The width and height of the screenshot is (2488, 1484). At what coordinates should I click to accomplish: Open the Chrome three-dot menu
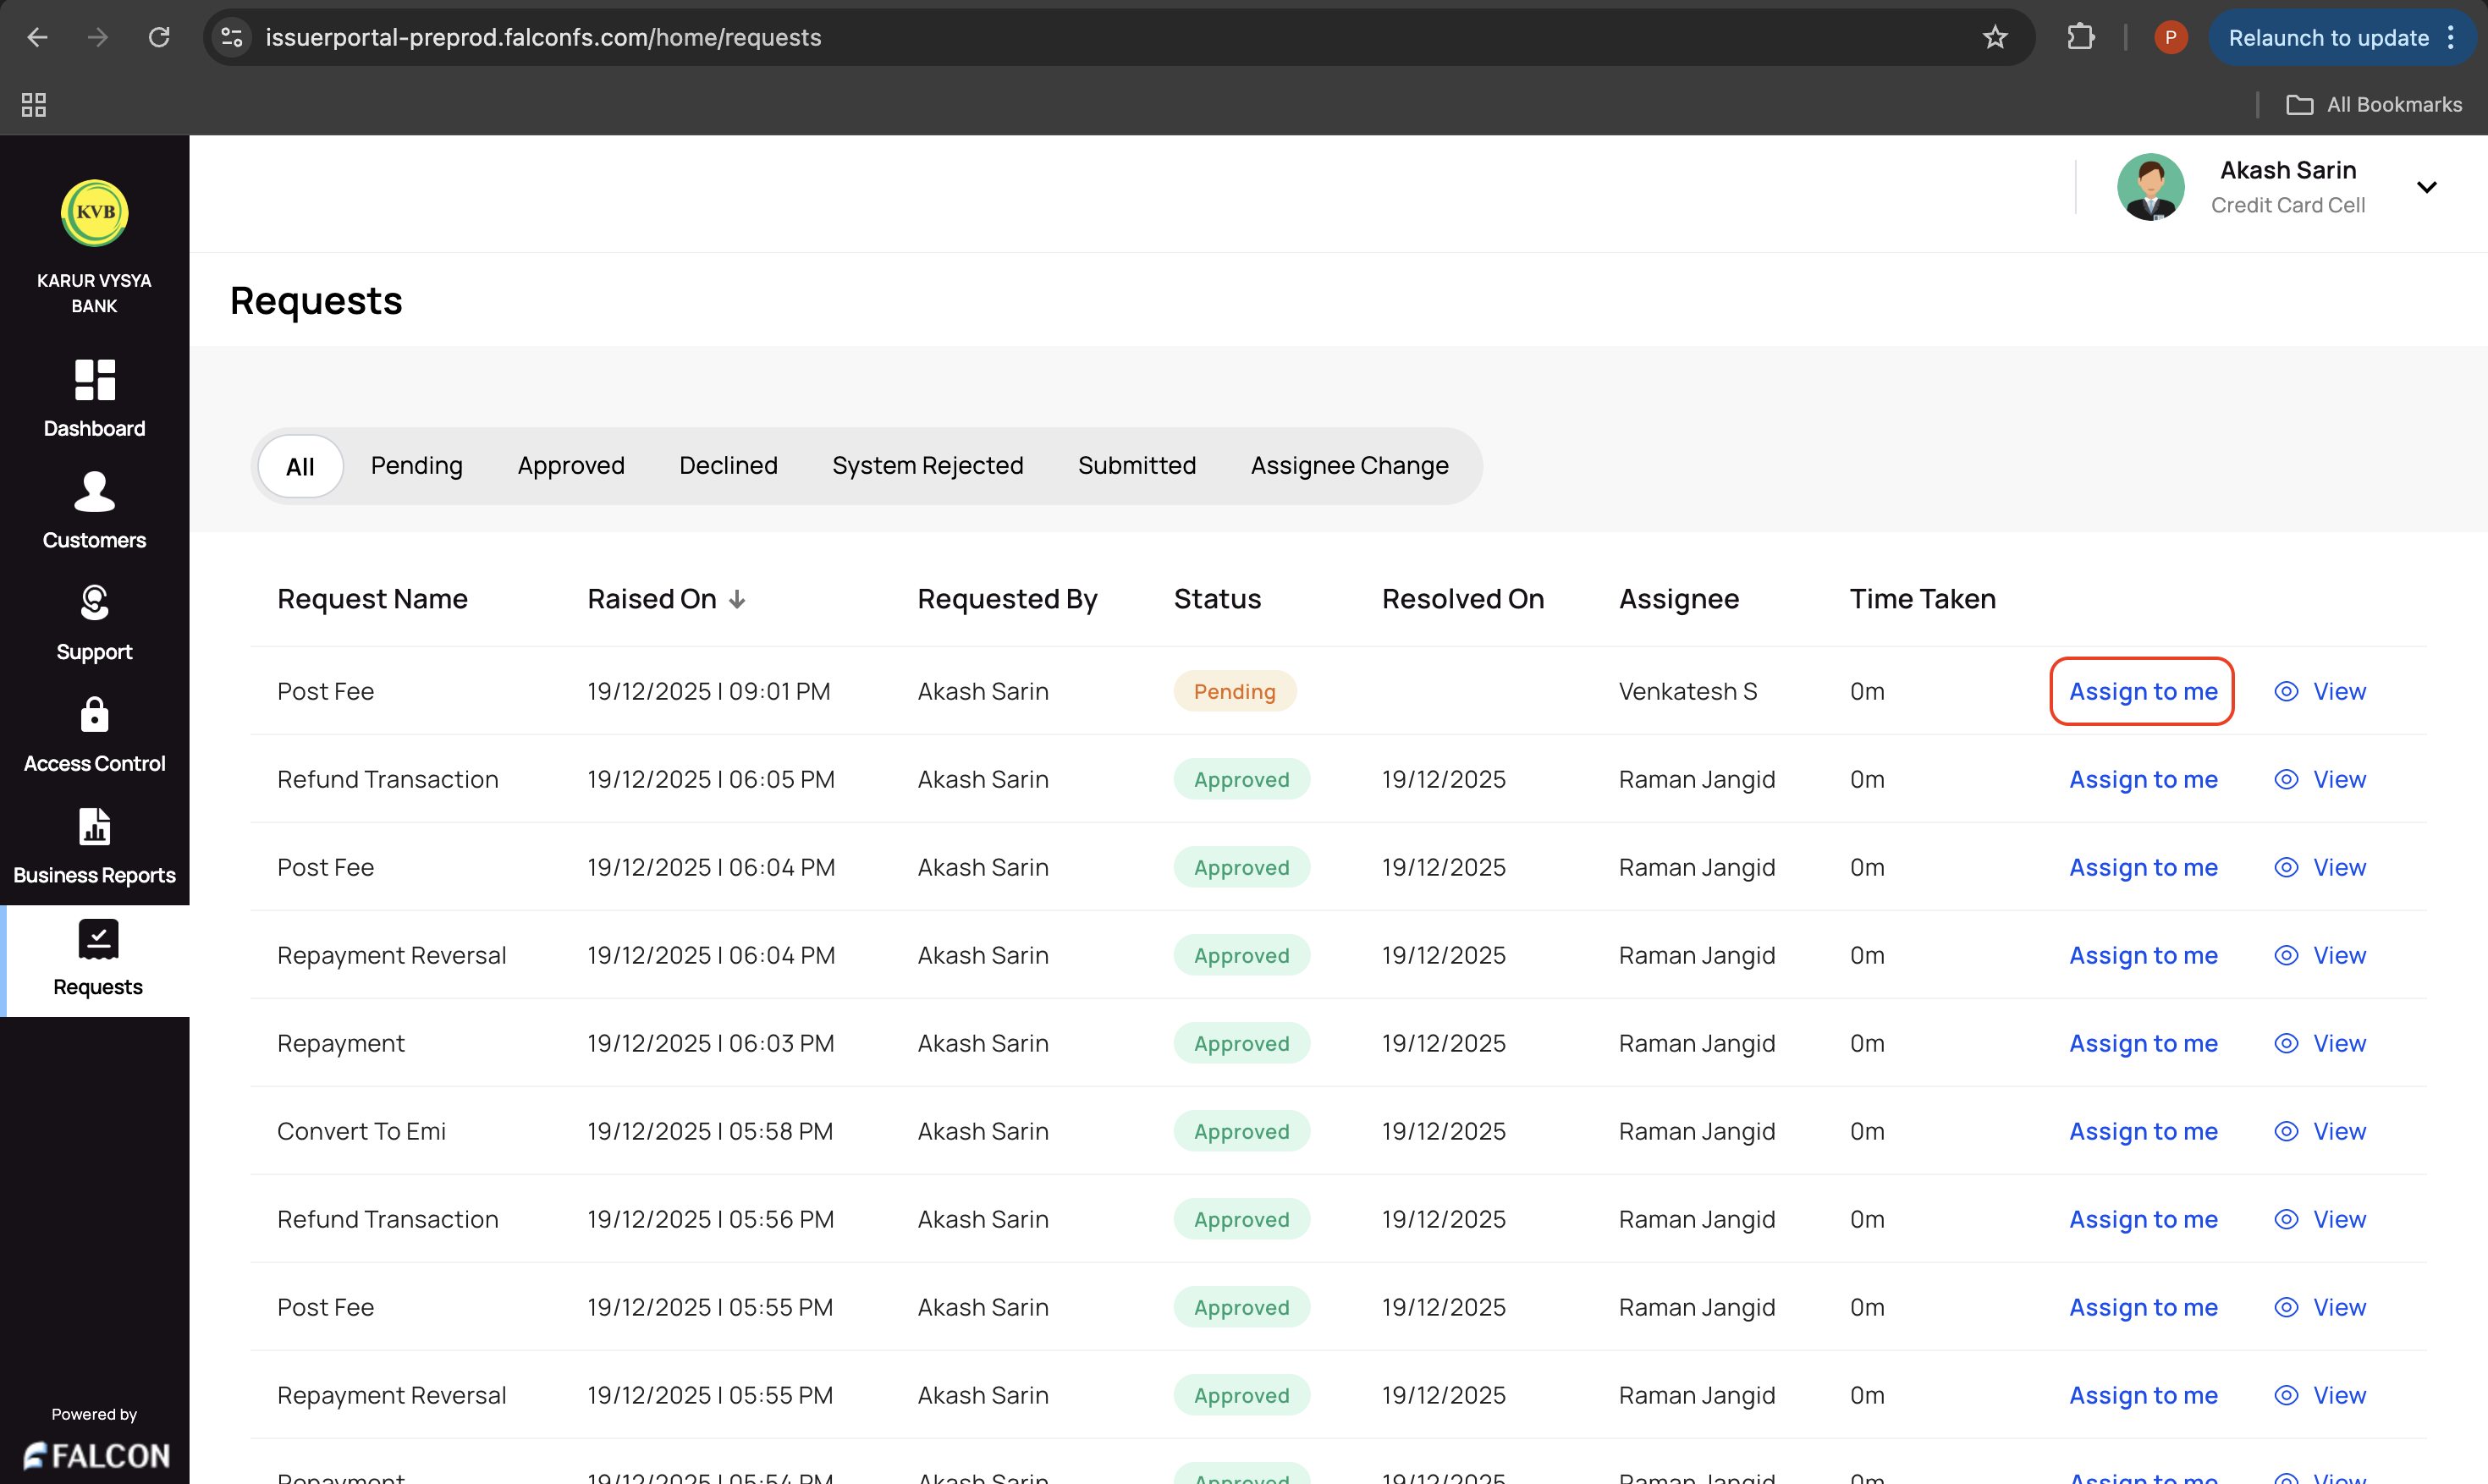[2451, 38]
